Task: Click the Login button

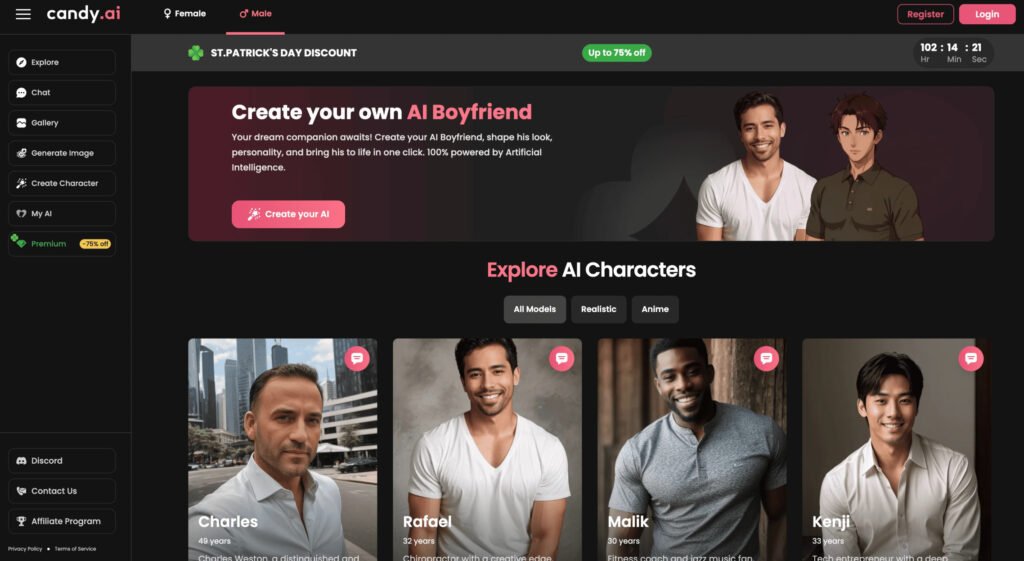Action: [987, 14]
